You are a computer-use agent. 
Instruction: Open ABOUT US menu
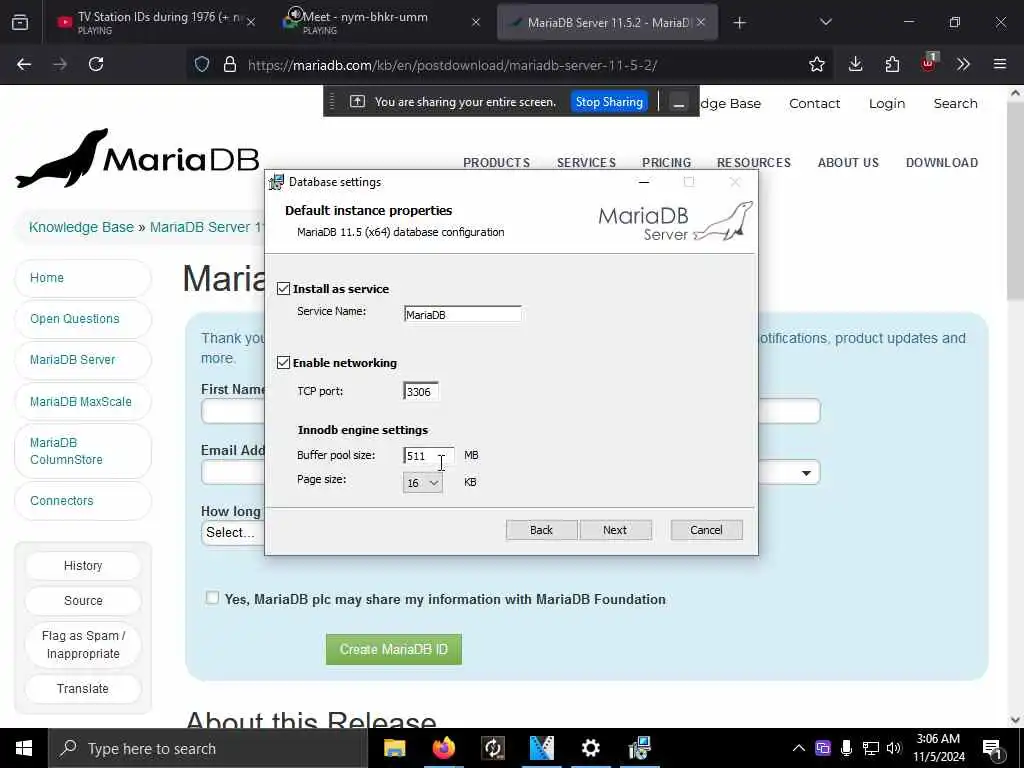848,163
